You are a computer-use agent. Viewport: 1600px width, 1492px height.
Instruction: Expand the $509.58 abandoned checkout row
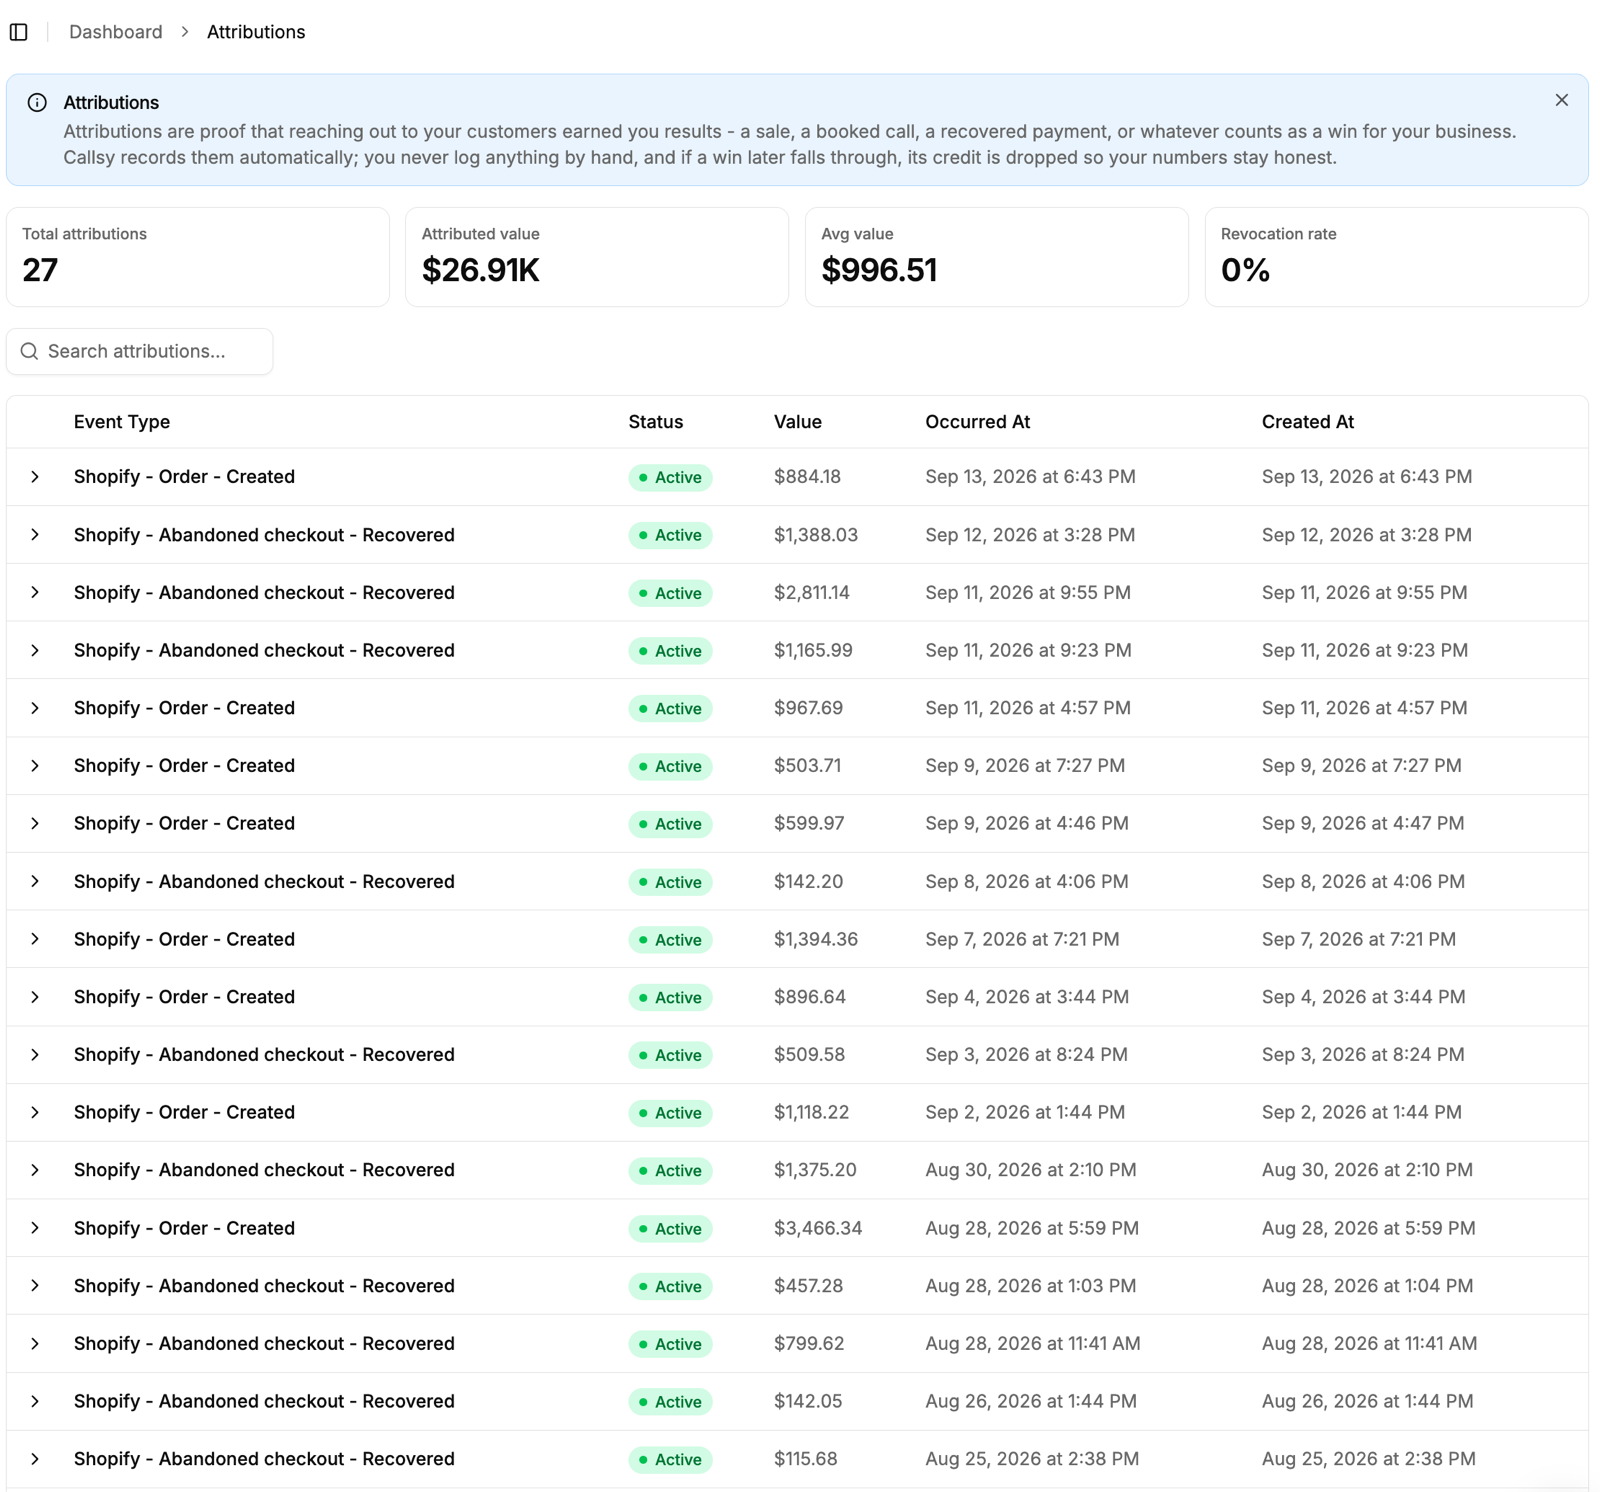pyautogui.click(x=35, y=1055)
